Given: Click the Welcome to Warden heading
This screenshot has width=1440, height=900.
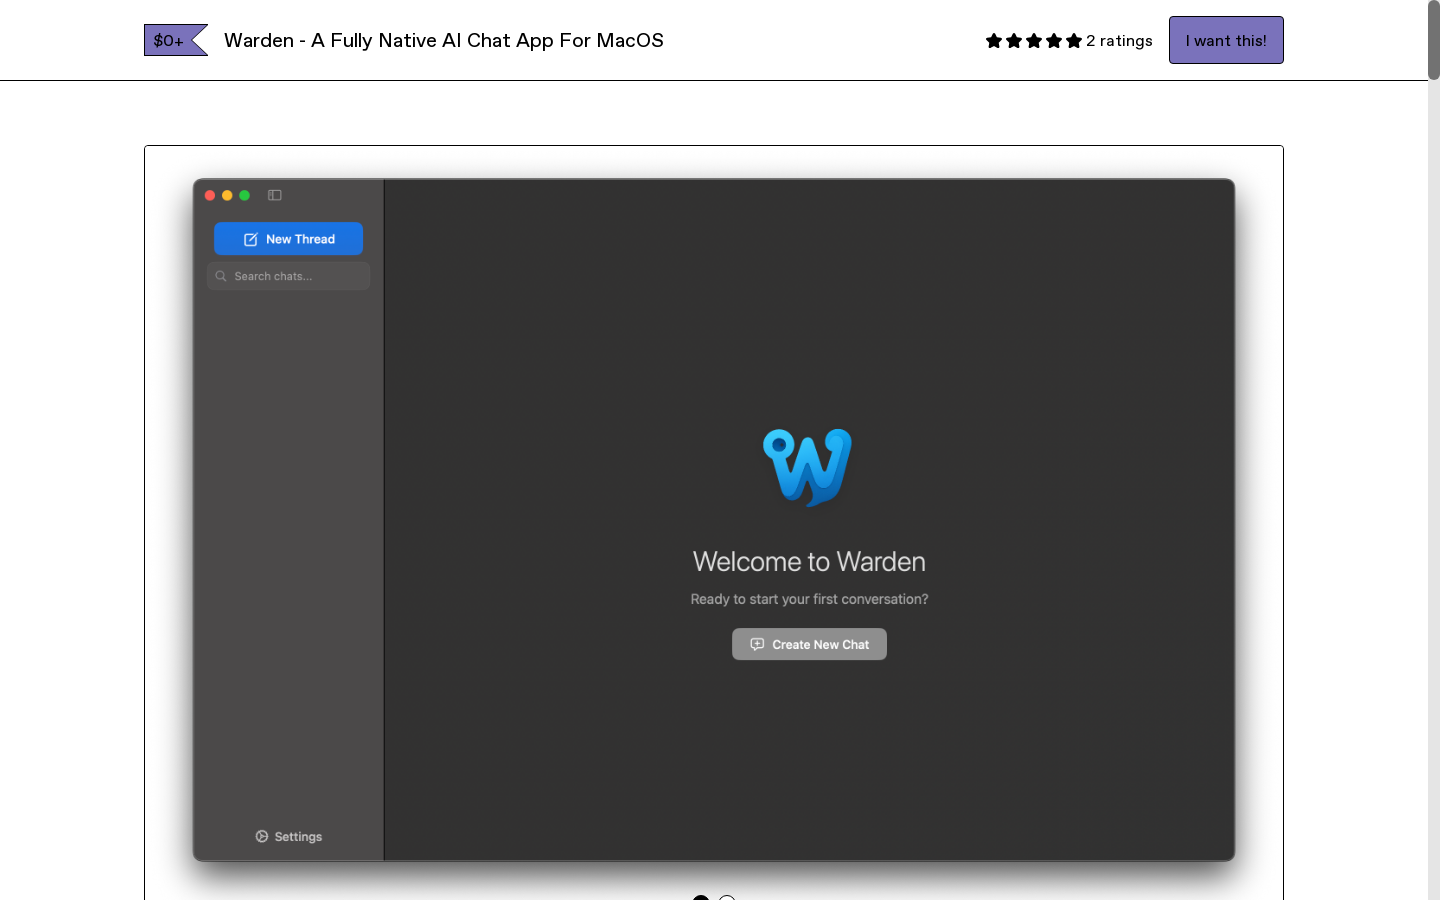Looking at the screenshot, I should click(x=809, y=562).
